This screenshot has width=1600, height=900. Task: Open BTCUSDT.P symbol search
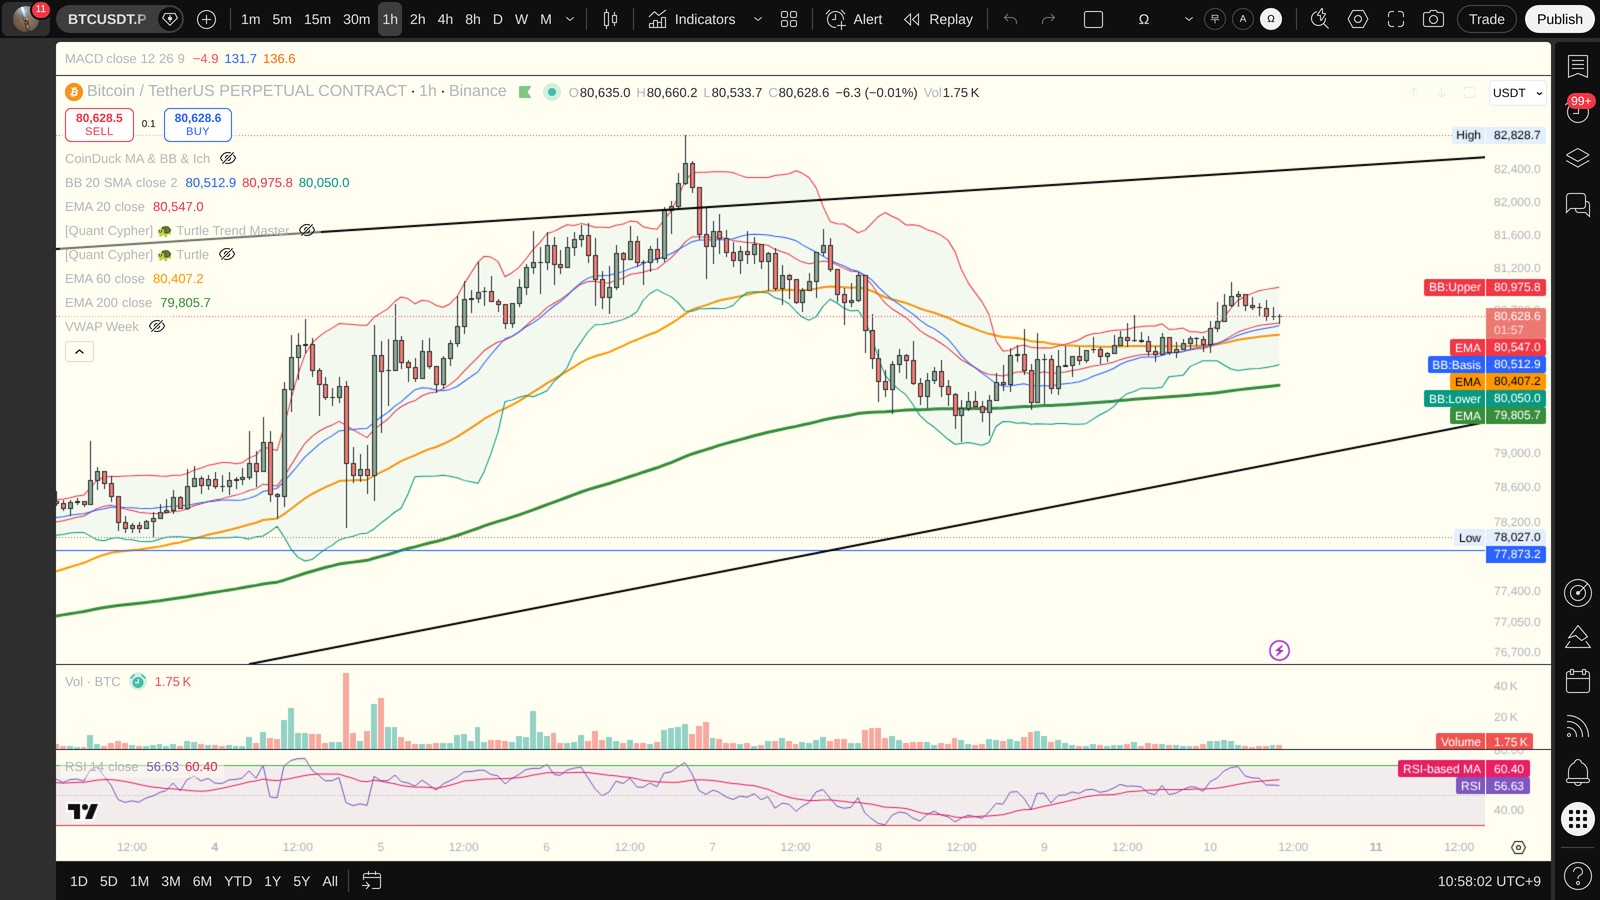[x=107, y=19]
